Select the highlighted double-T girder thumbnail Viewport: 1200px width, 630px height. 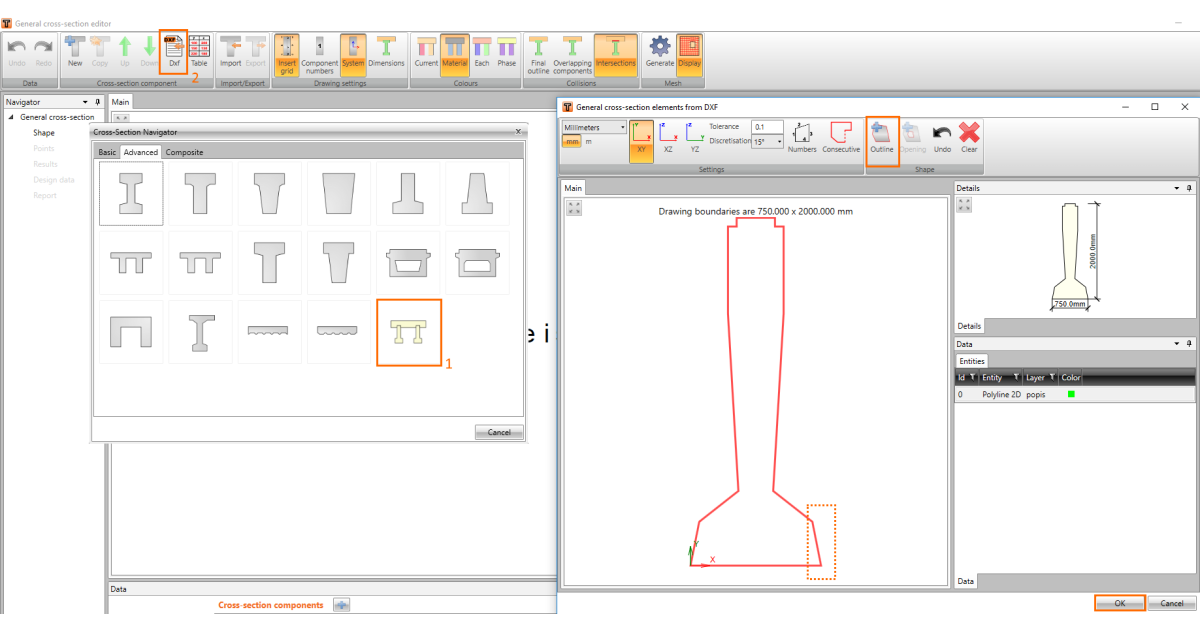[408, 333]
